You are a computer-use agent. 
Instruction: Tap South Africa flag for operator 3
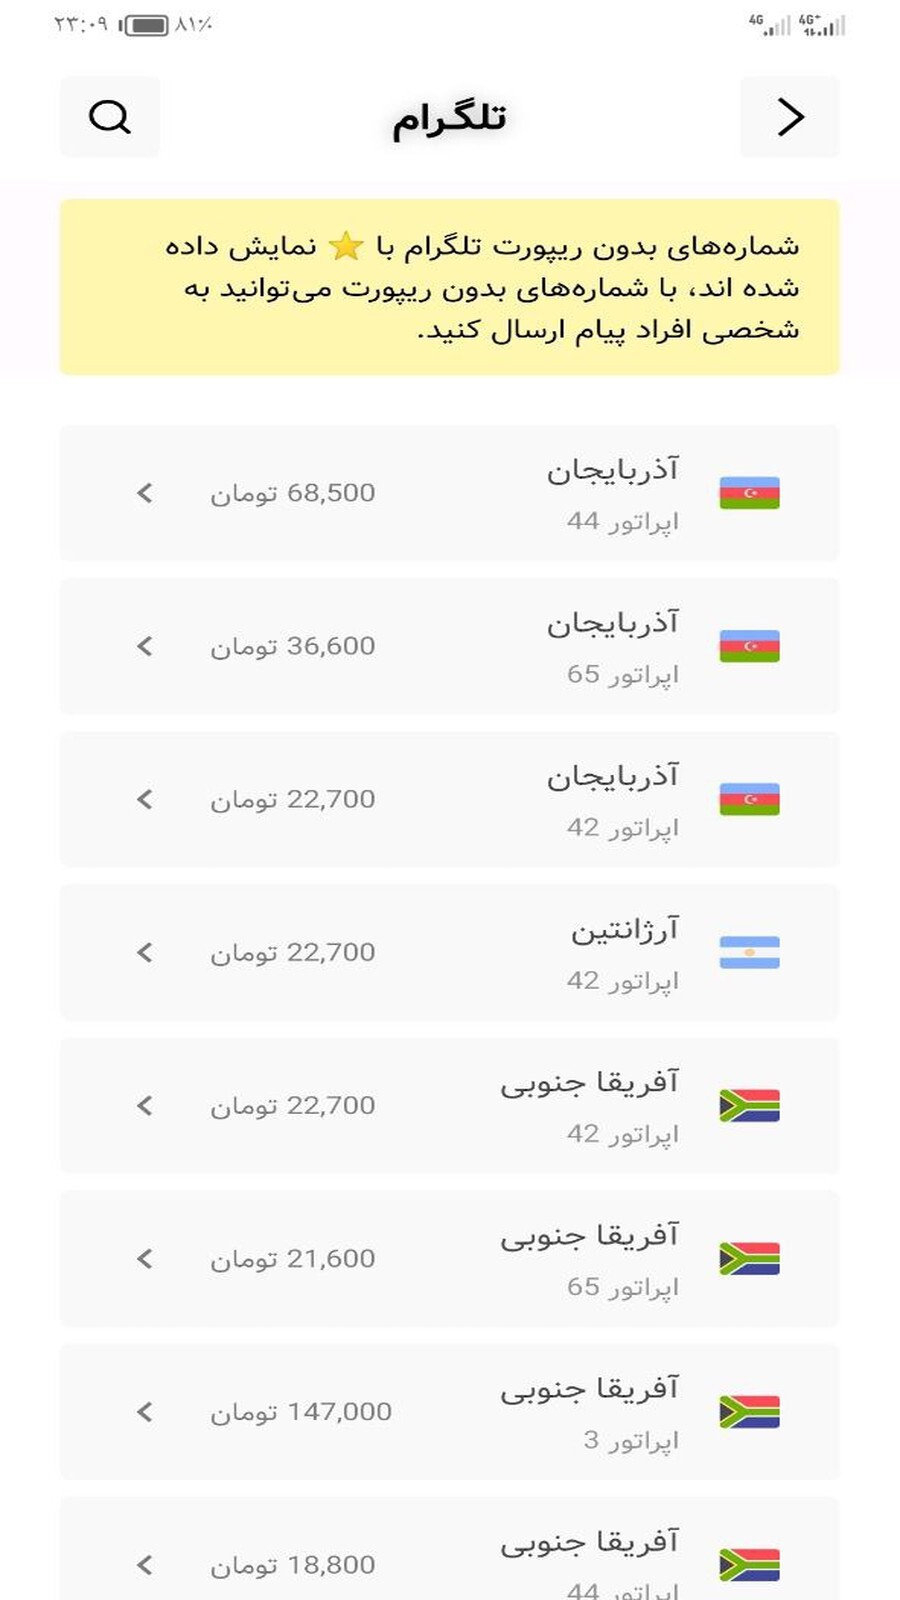749,1411
